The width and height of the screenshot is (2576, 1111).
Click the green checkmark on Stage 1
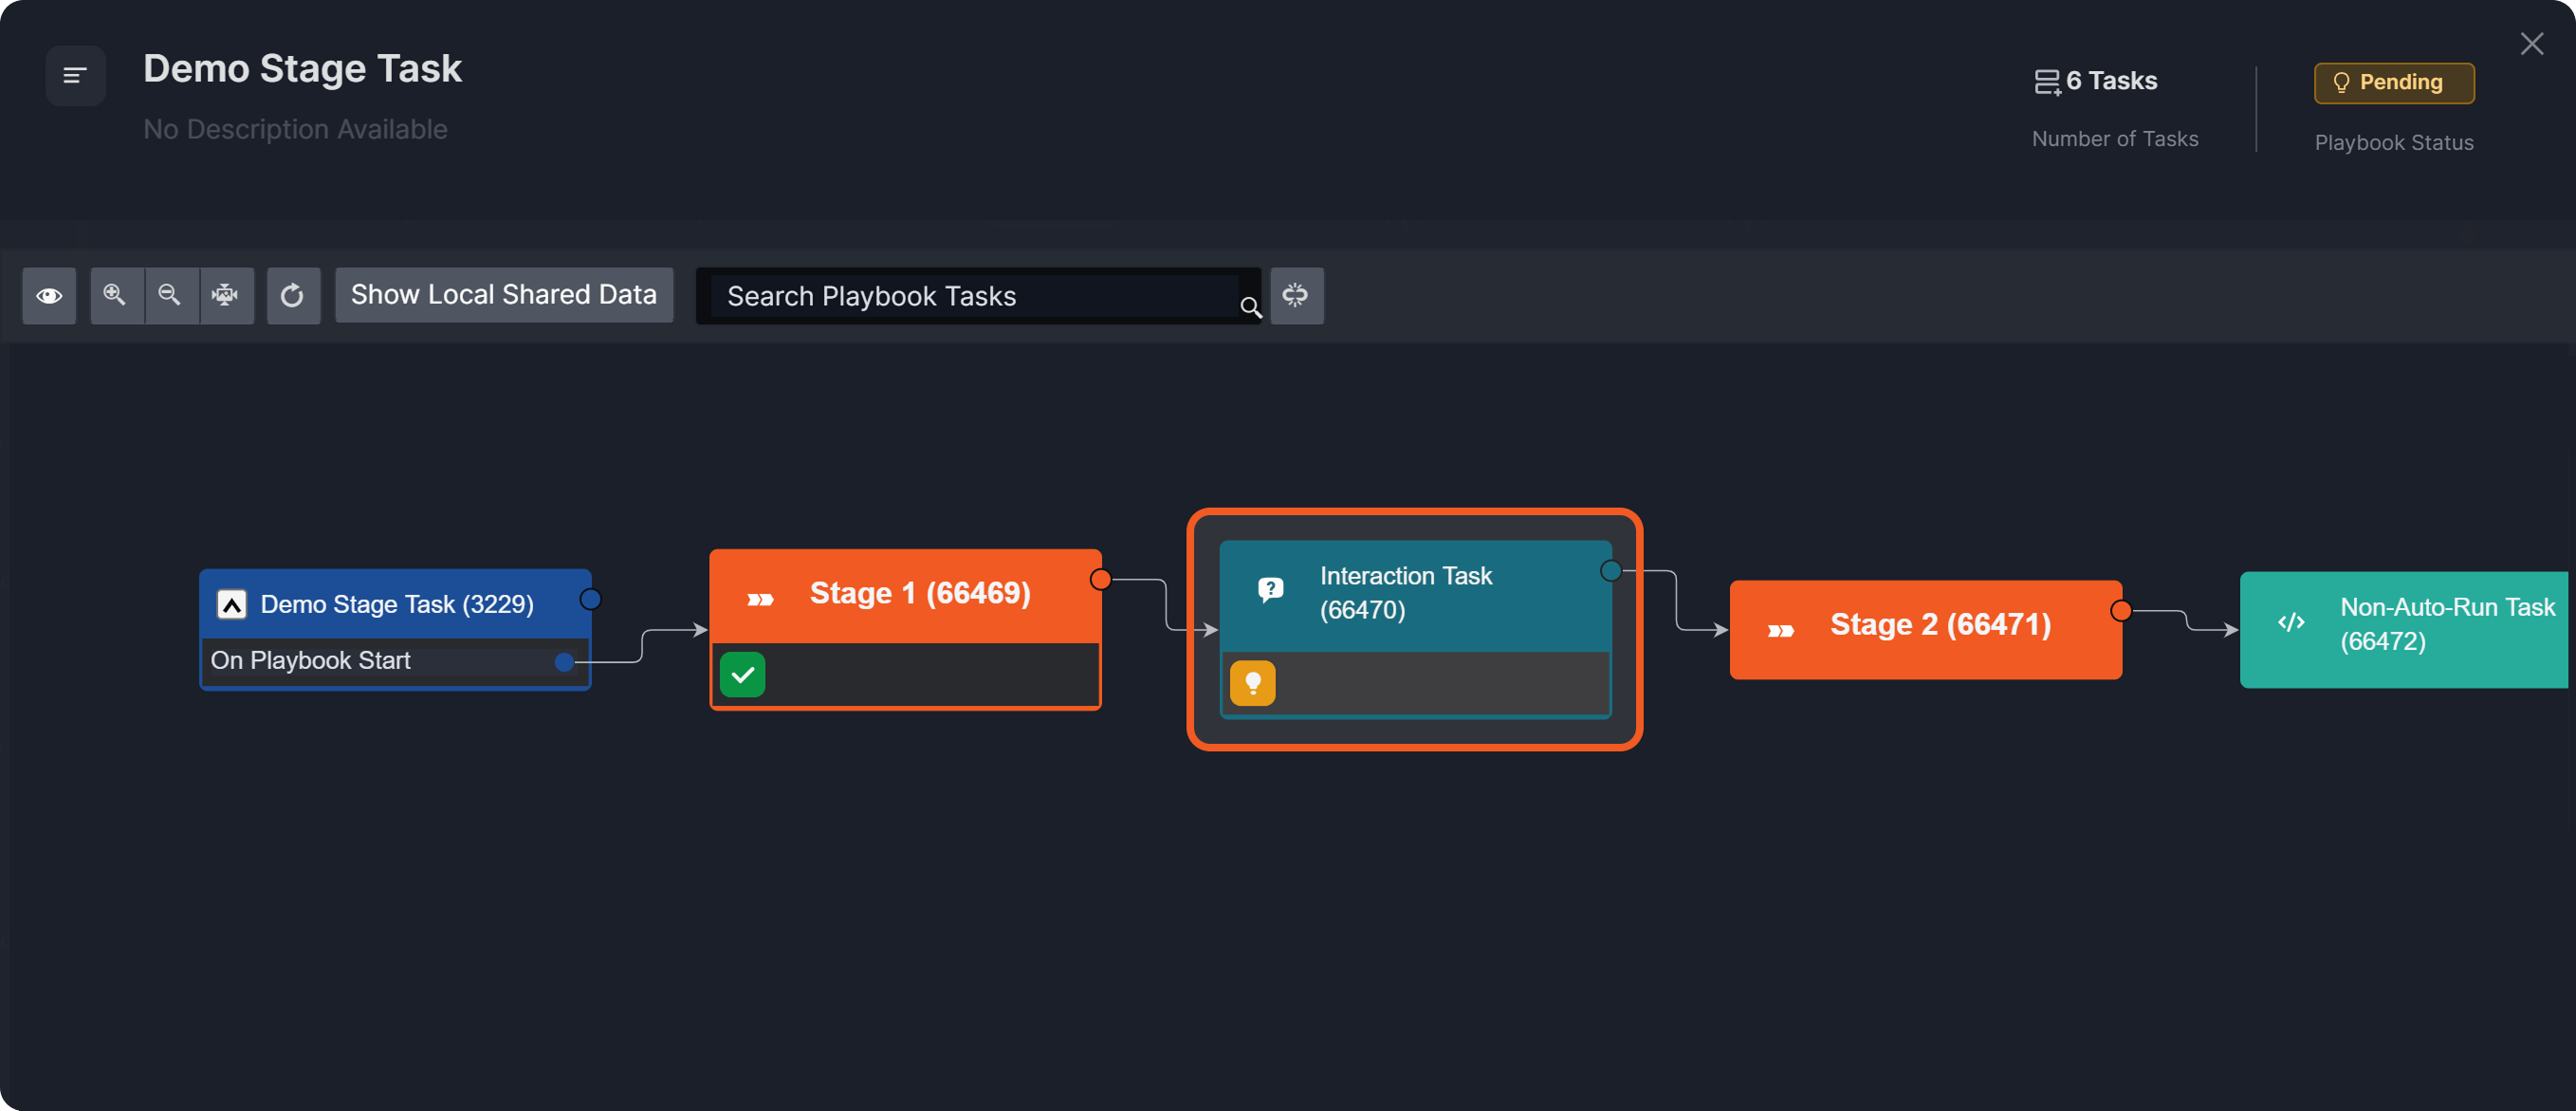pyautogui.click(x=742, y=675)
